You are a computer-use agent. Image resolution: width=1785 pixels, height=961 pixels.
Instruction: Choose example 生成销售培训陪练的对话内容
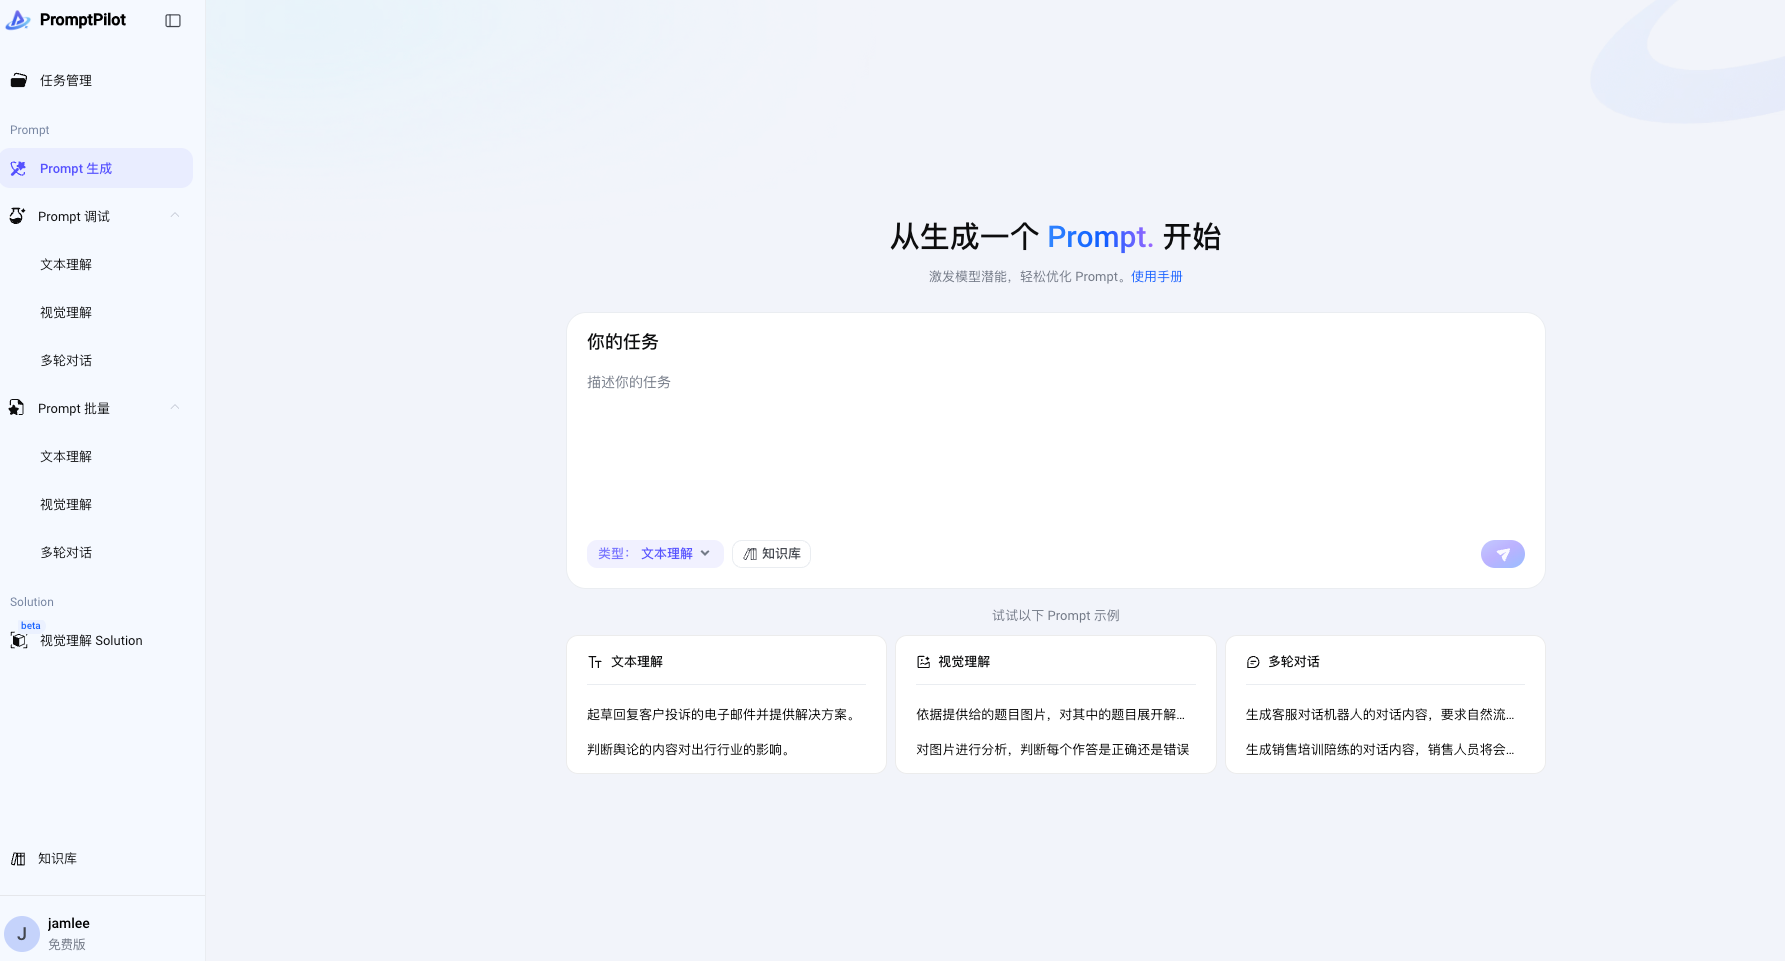point(1380,750)
